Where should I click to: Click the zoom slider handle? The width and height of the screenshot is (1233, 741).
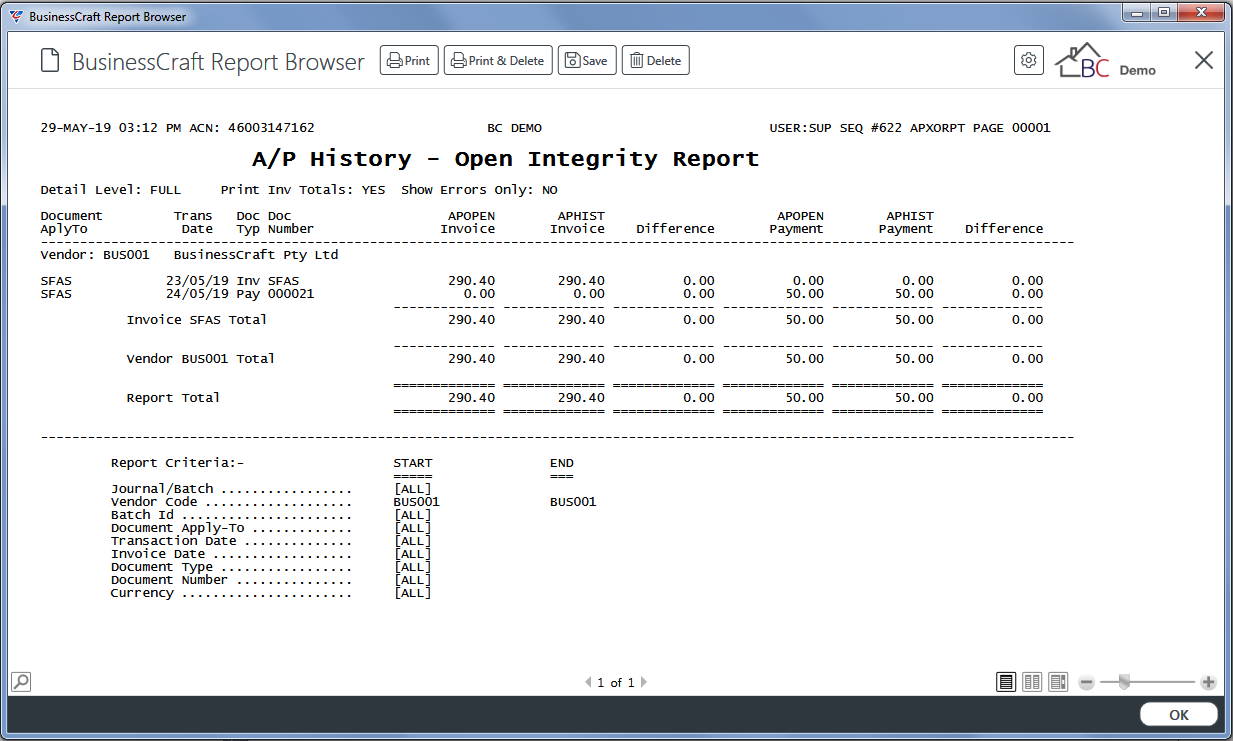coord(1124,682)
